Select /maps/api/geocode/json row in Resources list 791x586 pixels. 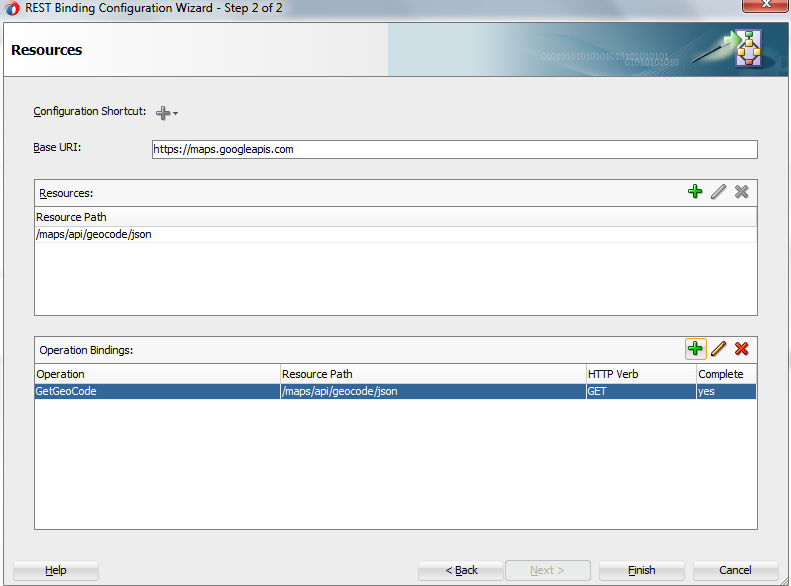(396, 235)
